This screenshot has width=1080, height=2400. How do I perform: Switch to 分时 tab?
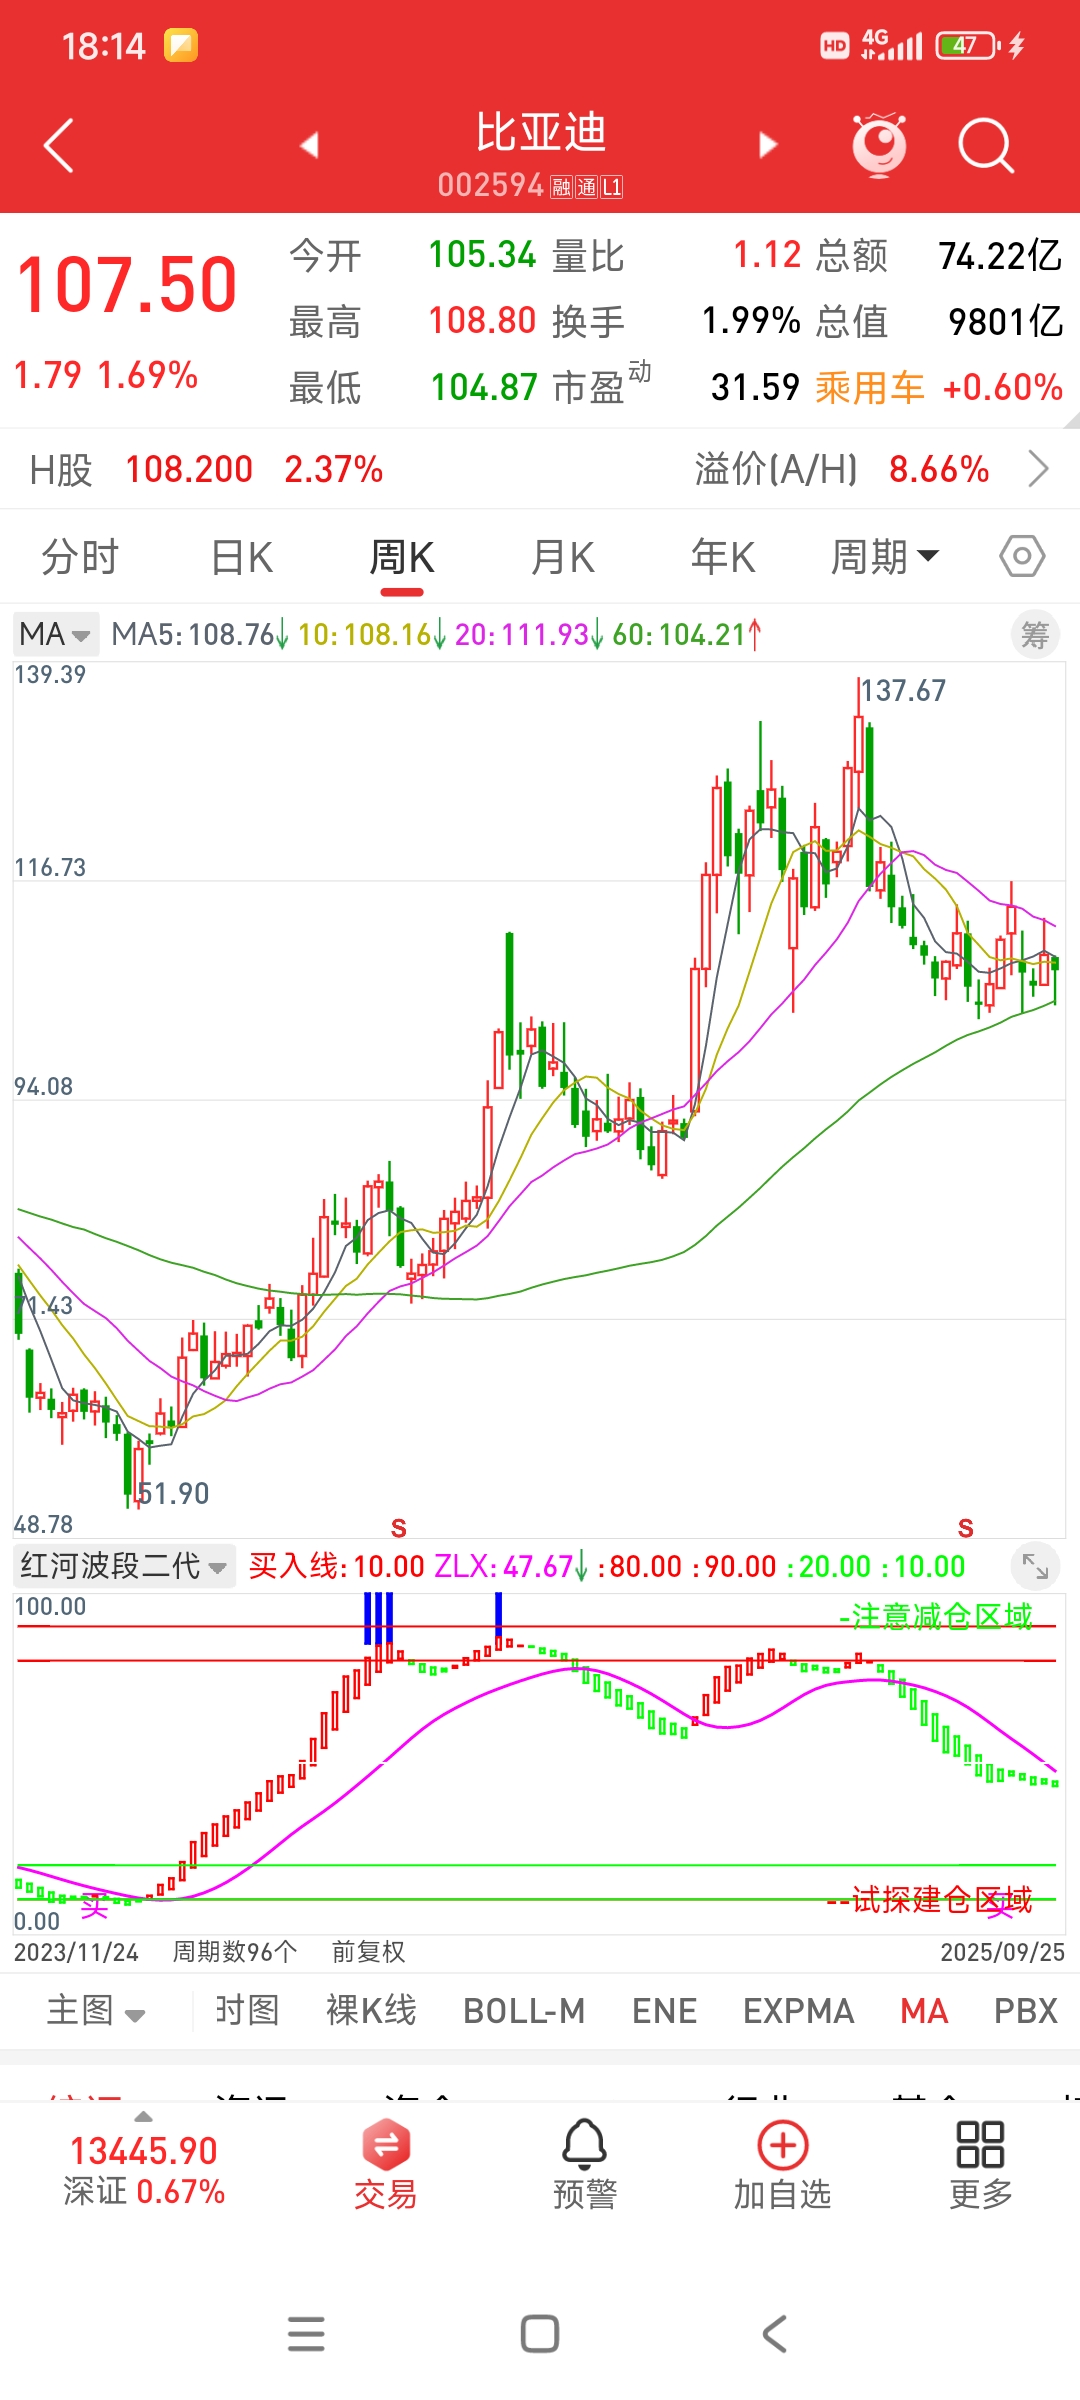80,556
